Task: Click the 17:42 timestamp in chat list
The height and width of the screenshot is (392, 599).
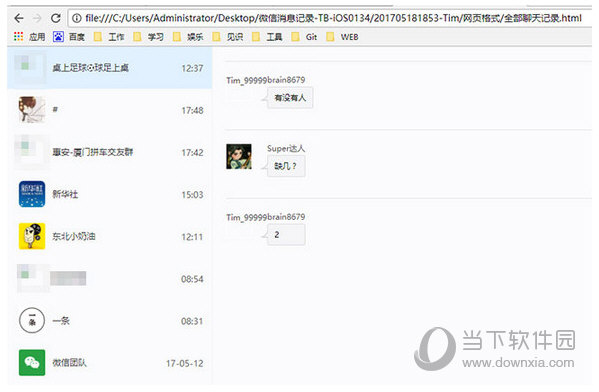Action: point(192,152)
